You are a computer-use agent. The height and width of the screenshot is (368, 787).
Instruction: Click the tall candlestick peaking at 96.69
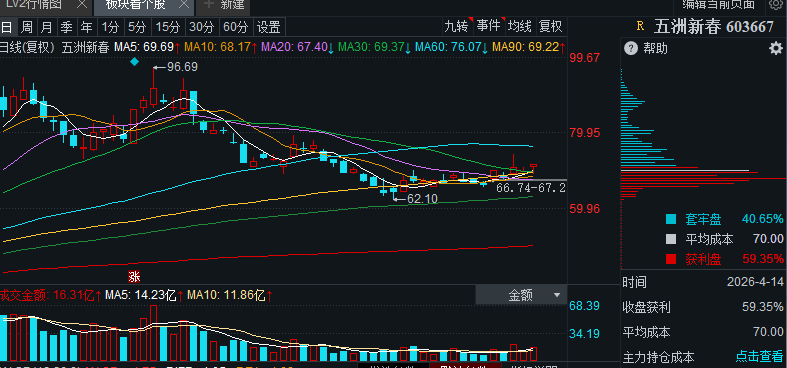point(154,88)
